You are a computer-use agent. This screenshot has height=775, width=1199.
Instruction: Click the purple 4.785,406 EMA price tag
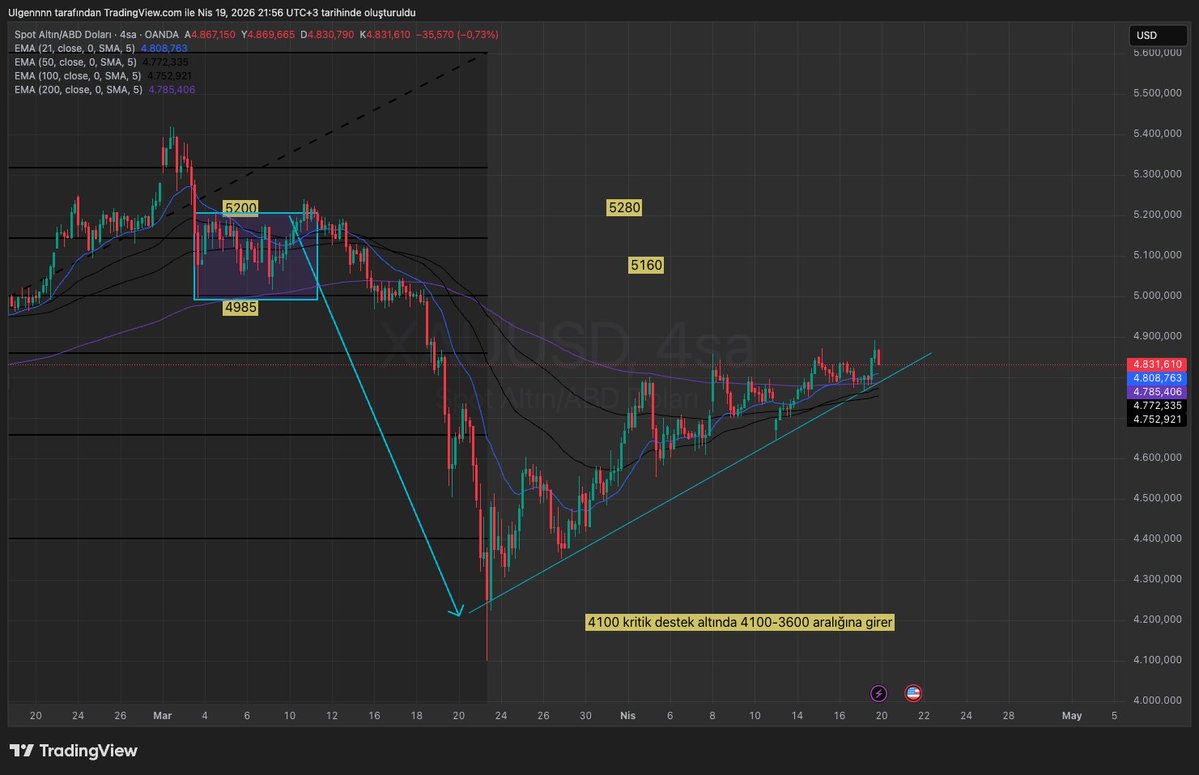tap(1157, 392)
